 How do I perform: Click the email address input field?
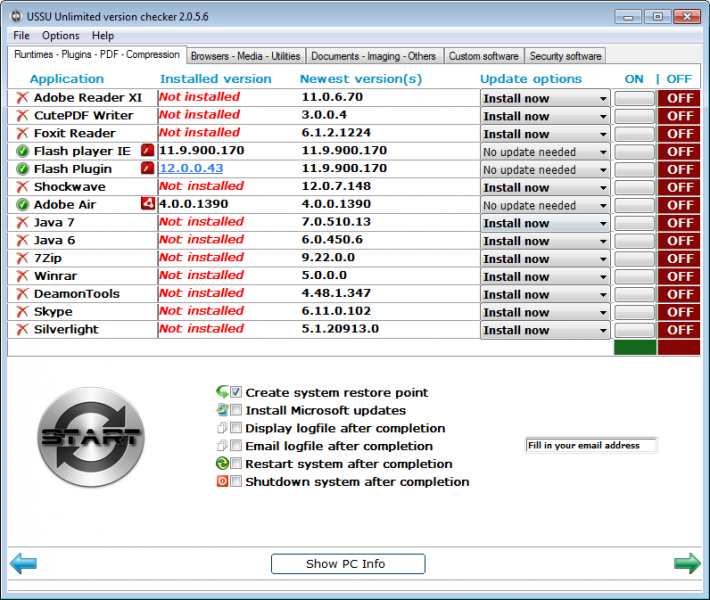pyautogui.click(x=591, y=446)
